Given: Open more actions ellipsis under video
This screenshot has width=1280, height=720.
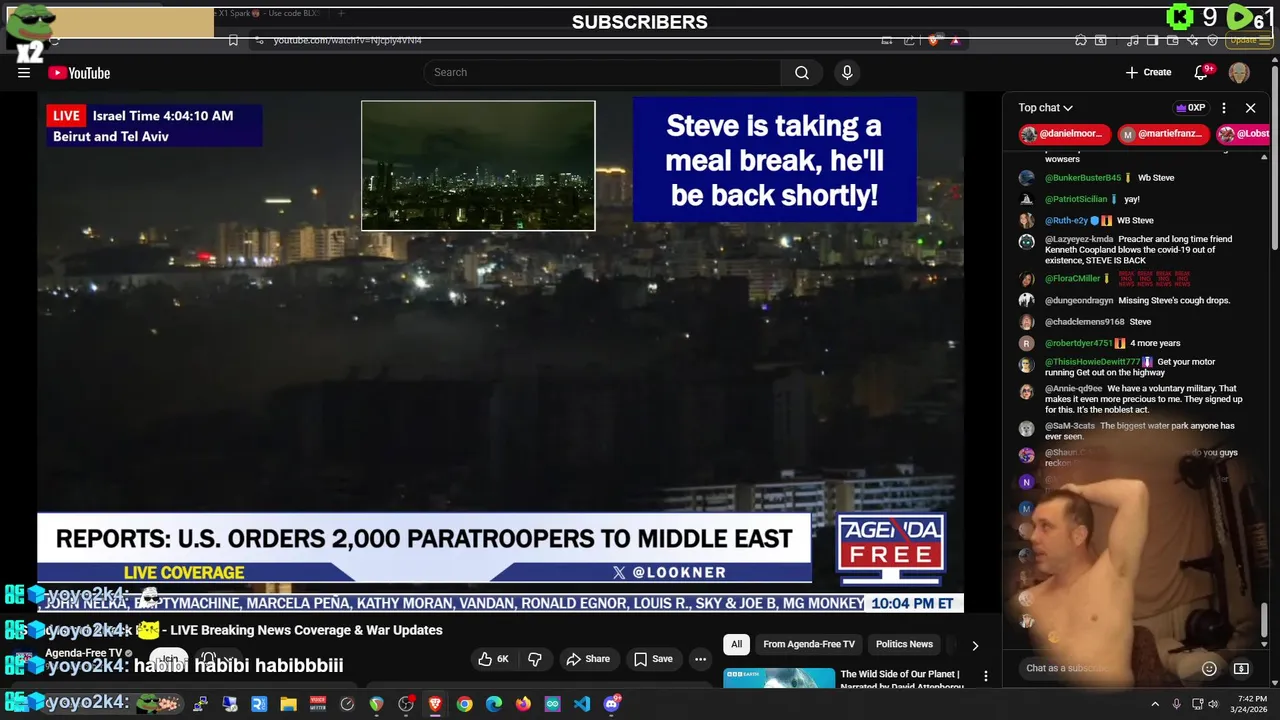Looking at the screenshot, I should (x=700, y=659).
